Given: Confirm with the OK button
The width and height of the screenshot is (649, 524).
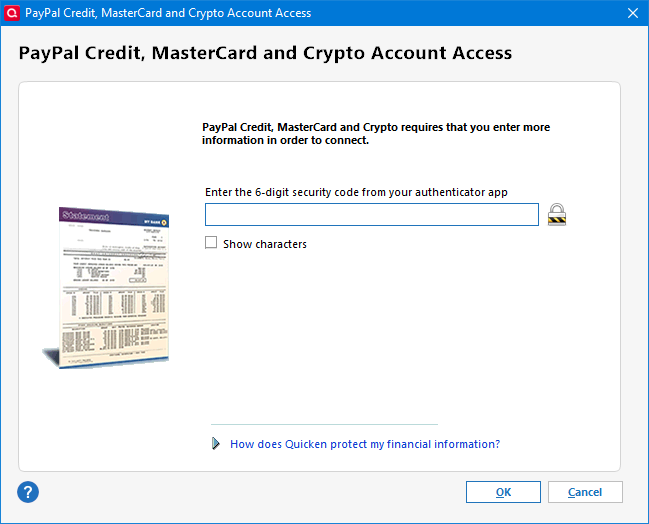Looking at the screenshot, I should coord(503,492).
